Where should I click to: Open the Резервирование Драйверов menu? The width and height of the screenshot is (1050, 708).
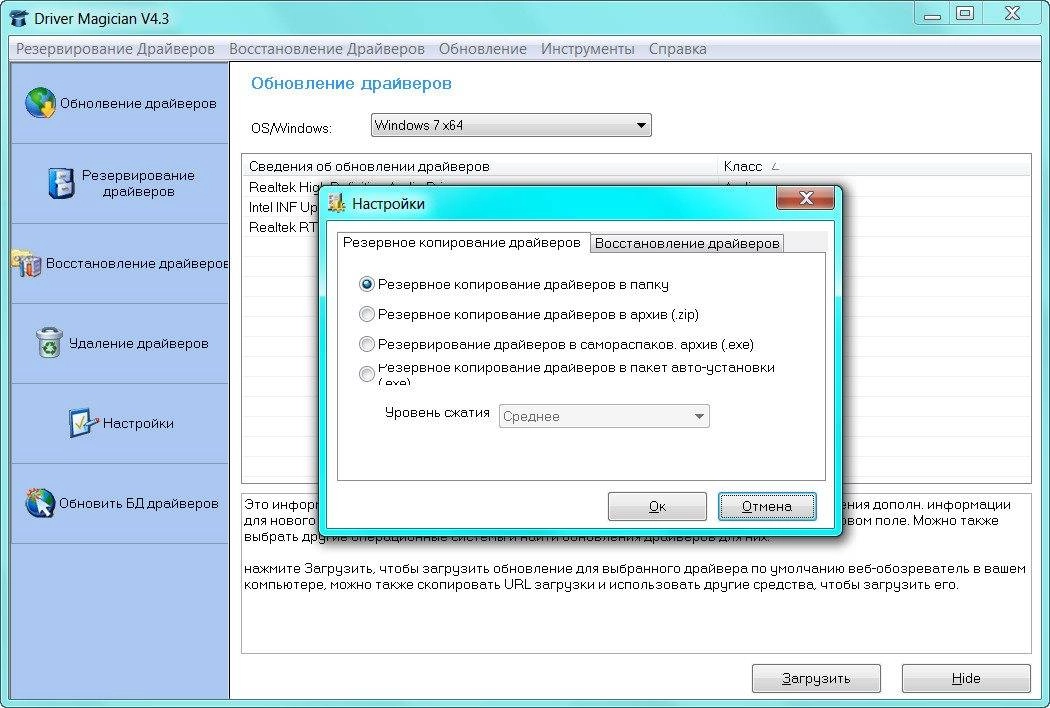pyautogui.click(x=115, y=49)
